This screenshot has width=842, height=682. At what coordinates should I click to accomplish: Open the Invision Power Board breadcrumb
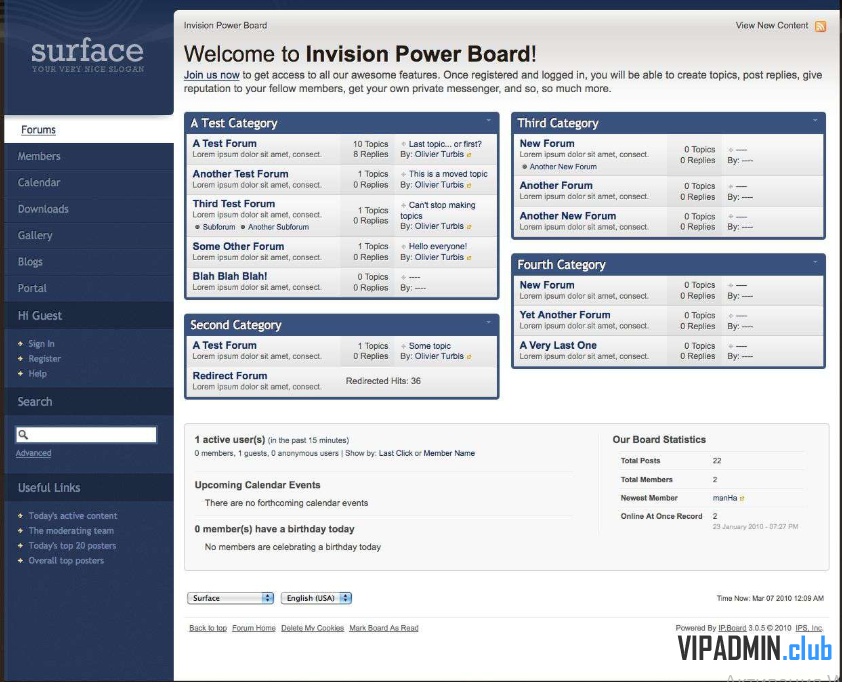point(225,25)
